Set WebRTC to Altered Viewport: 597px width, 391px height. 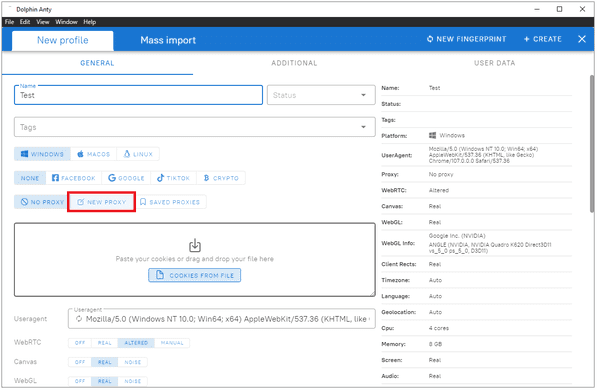pyautogui.click(x=136, y=343)
